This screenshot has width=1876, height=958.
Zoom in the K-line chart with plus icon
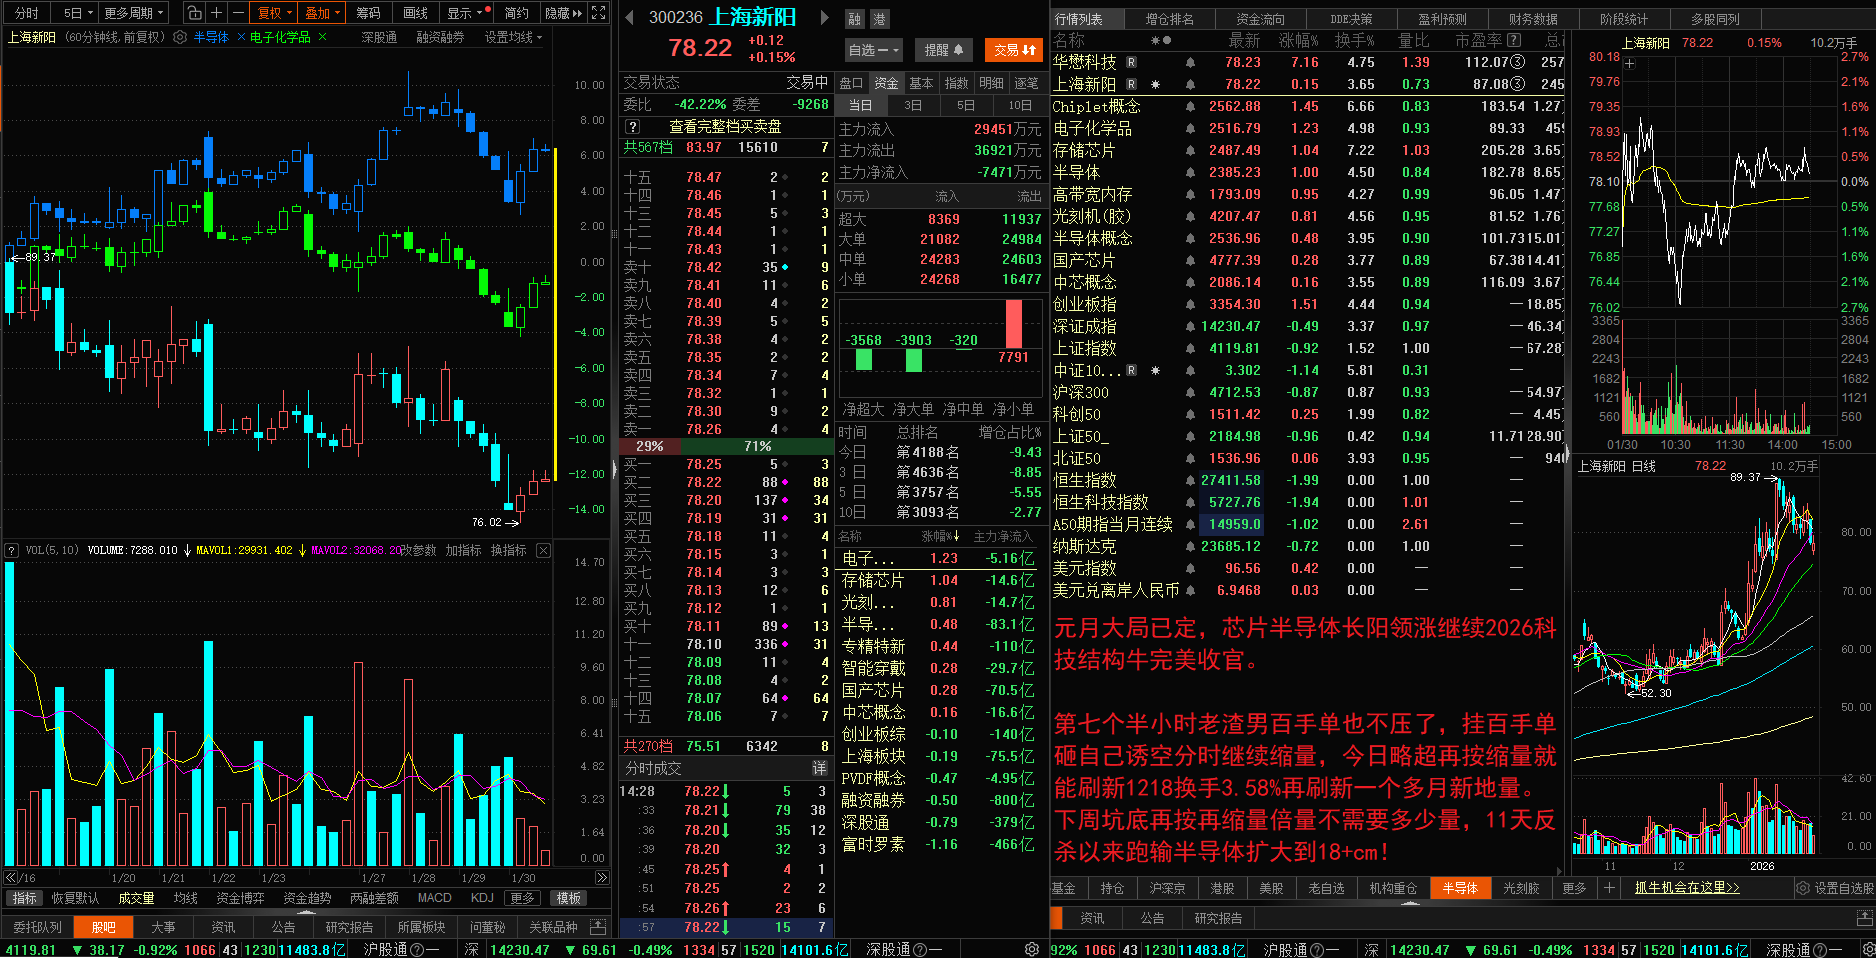(x=216, y=13)
